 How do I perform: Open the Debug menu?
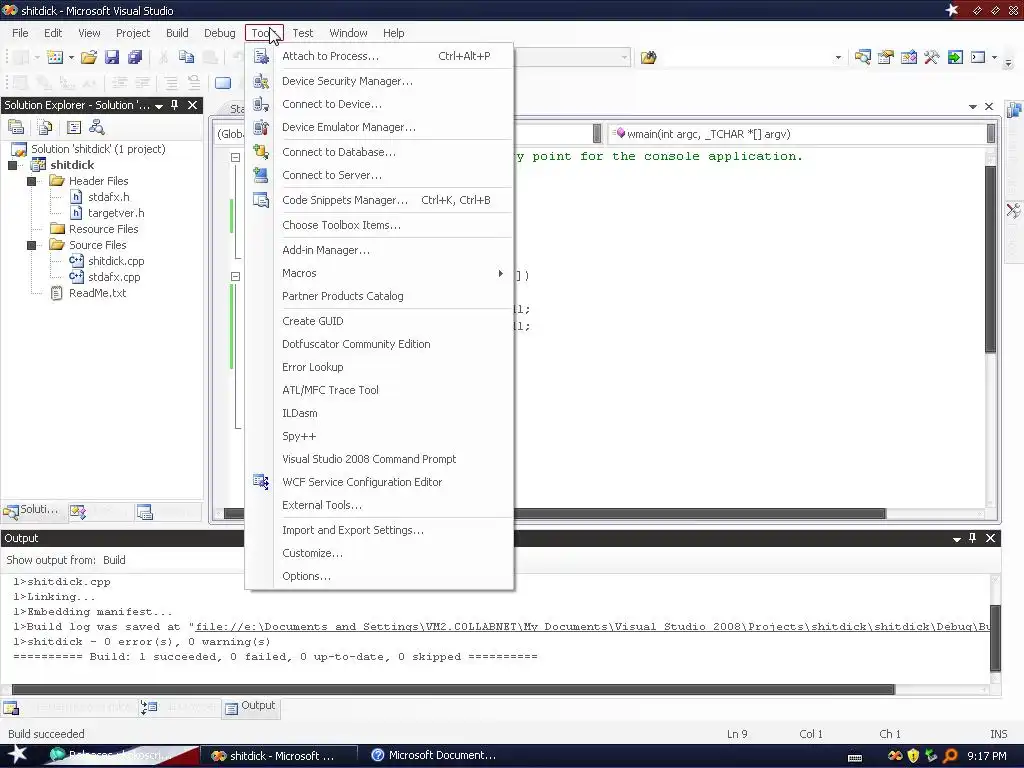[219, 33]
